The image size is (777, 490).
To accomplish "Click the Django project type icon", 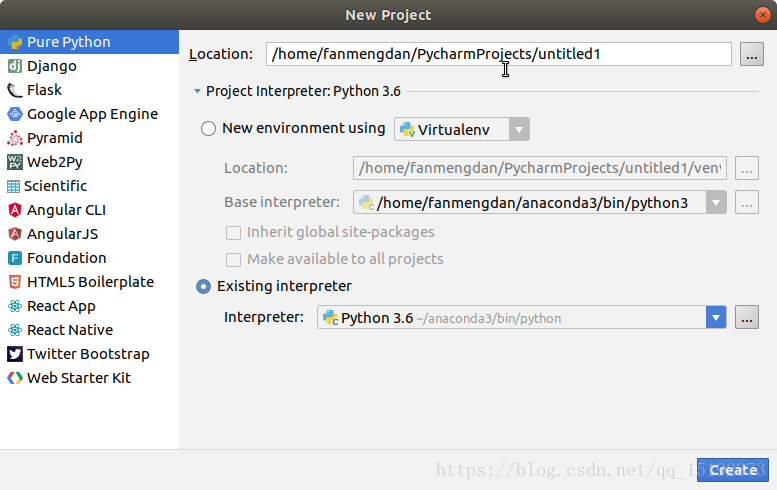I will coord(15,66).
